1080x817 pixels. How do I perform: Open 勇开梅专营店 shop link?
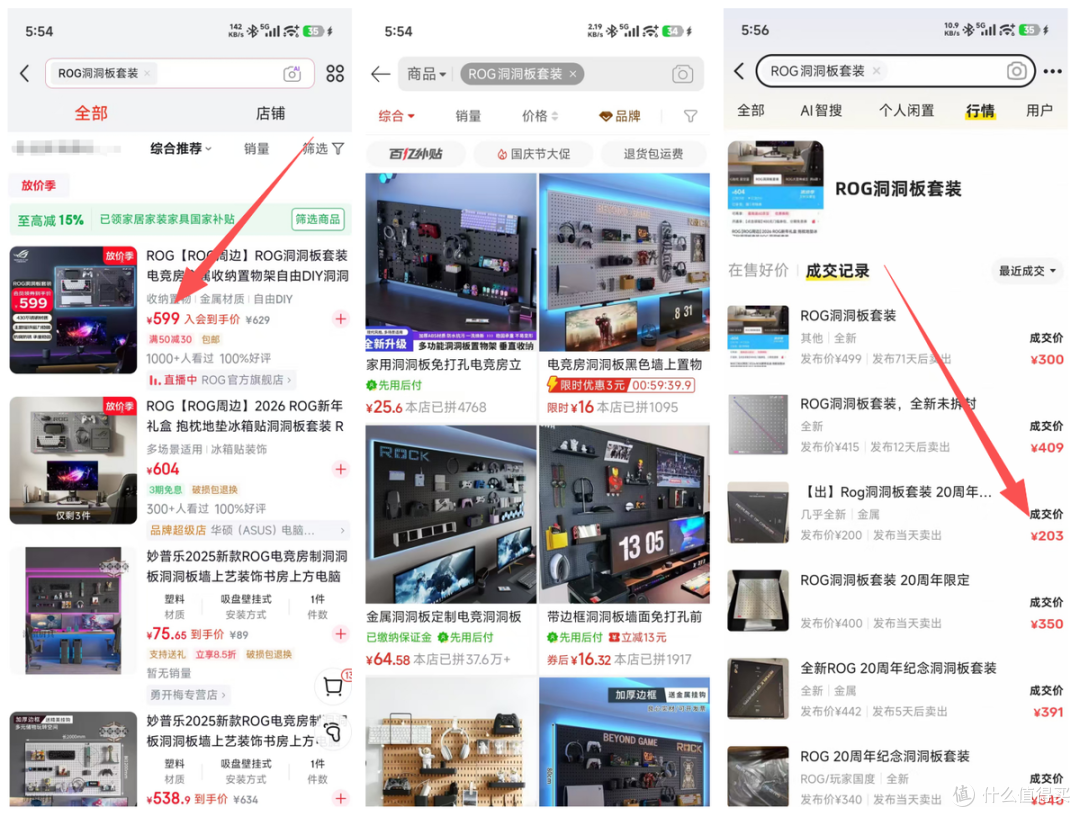pos(188,694)
